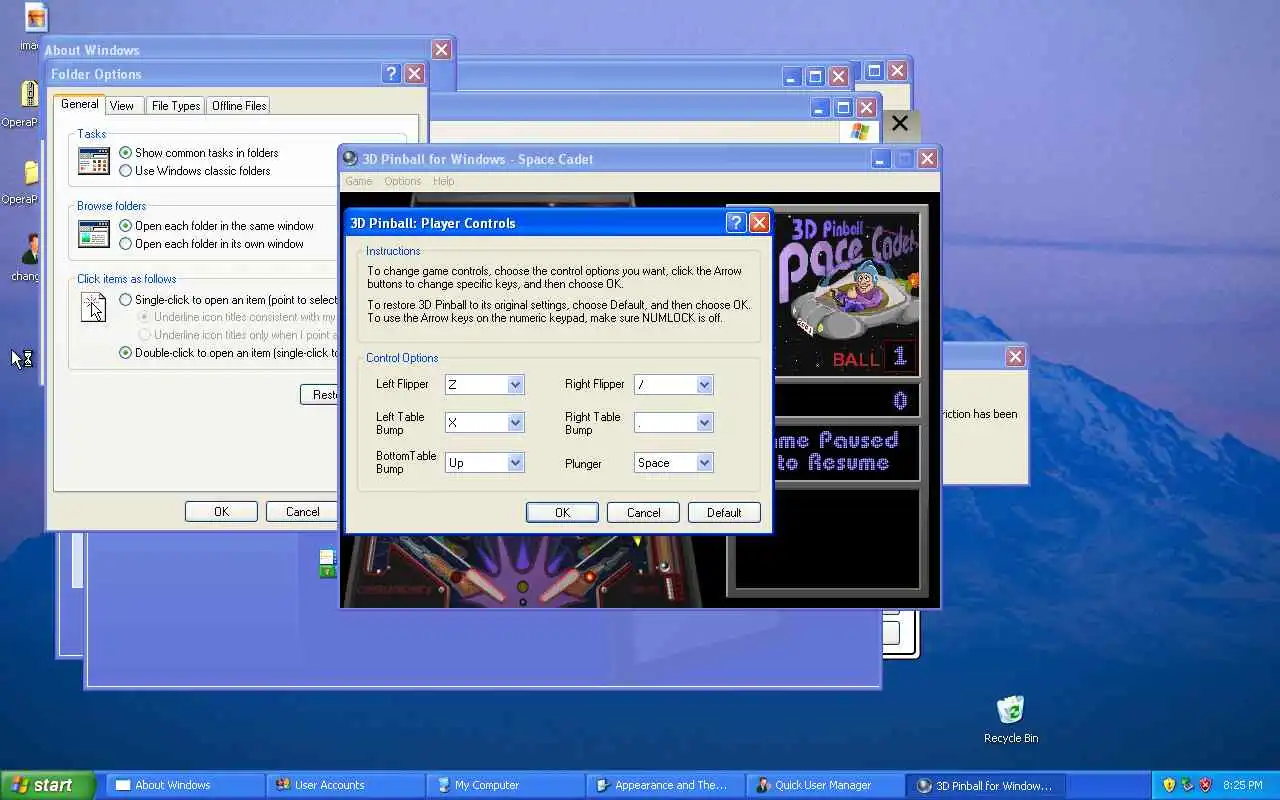
Task: Switch to the View tab in Folder Options
Action: 122,106
